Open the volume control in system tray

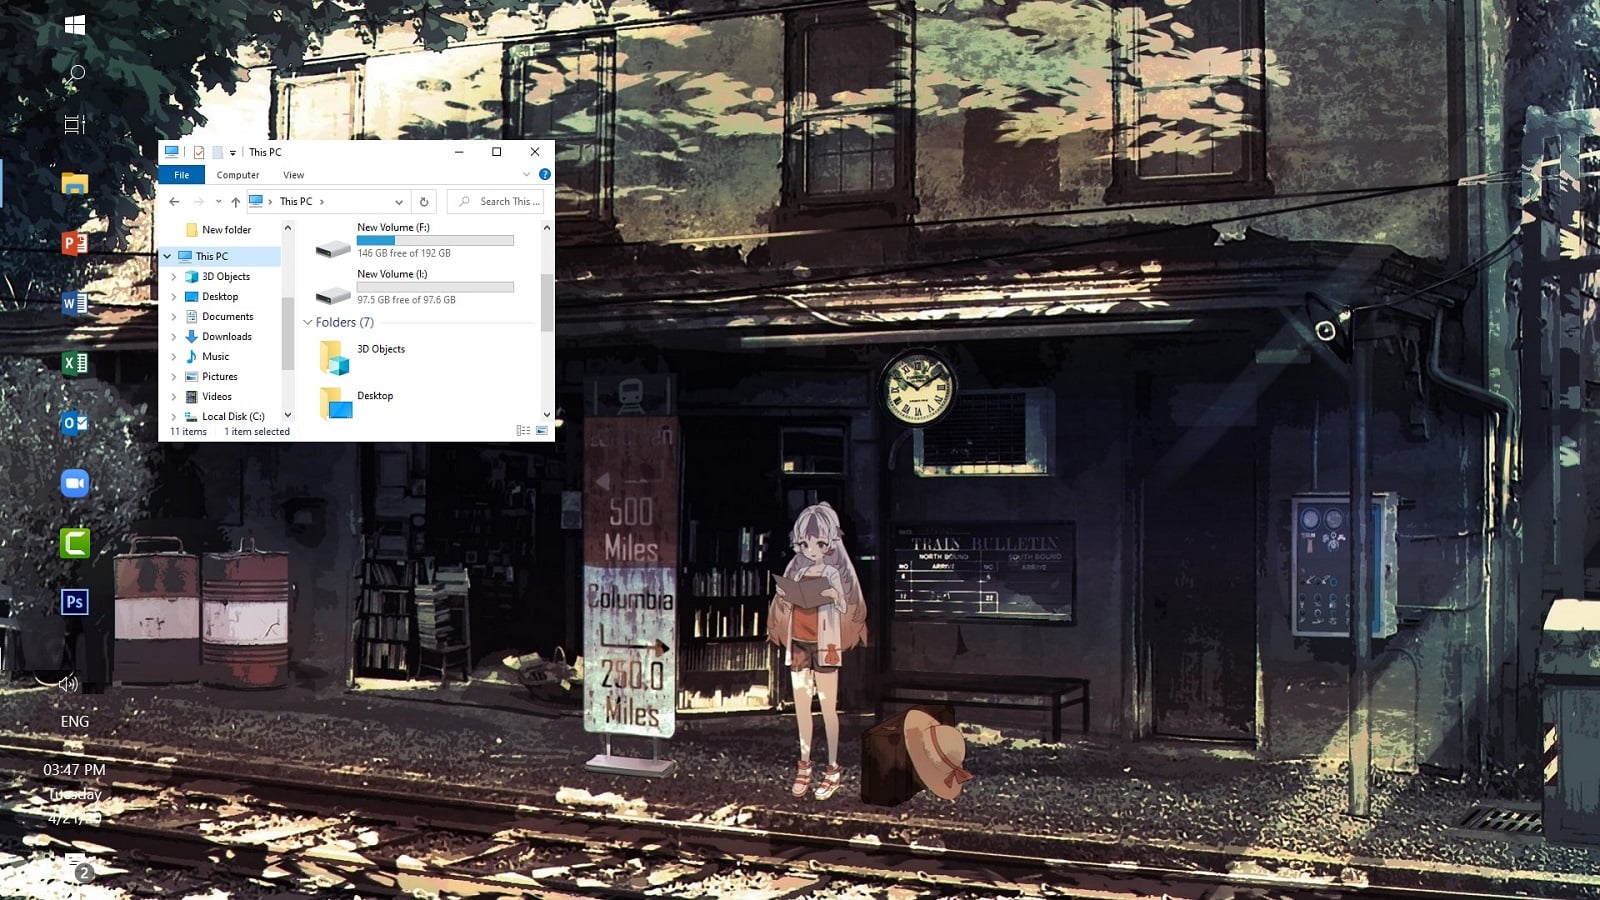click(68, 684)
